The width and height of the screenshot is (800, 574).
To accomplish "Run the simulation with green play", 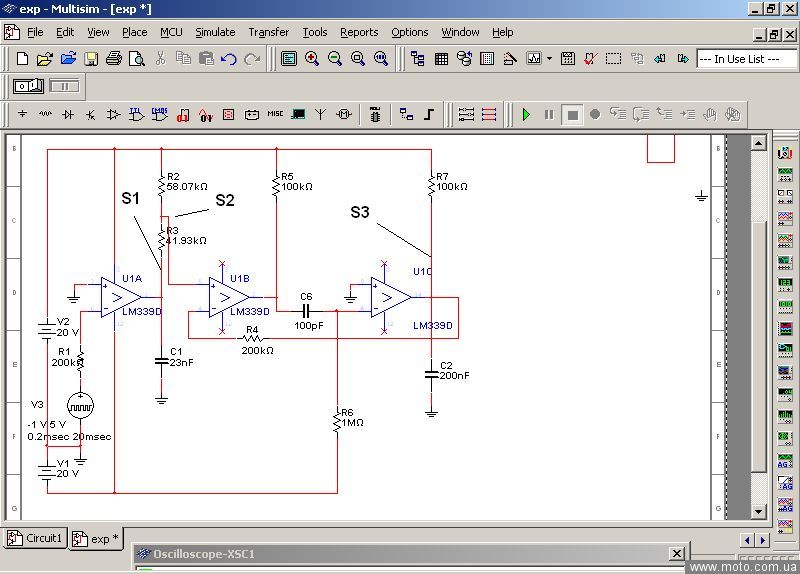I will tap(526, 114).
